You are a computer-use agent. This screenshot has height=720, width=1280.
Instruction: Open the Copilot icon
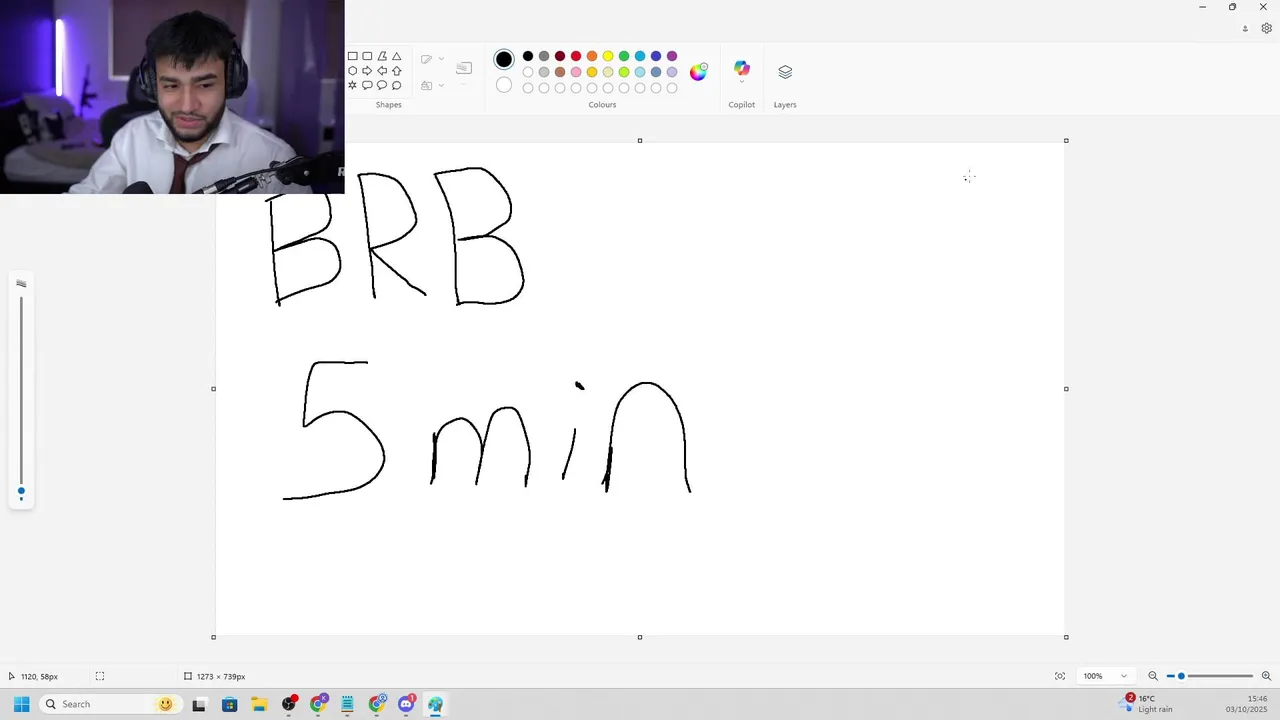click(x=741, y=68)
